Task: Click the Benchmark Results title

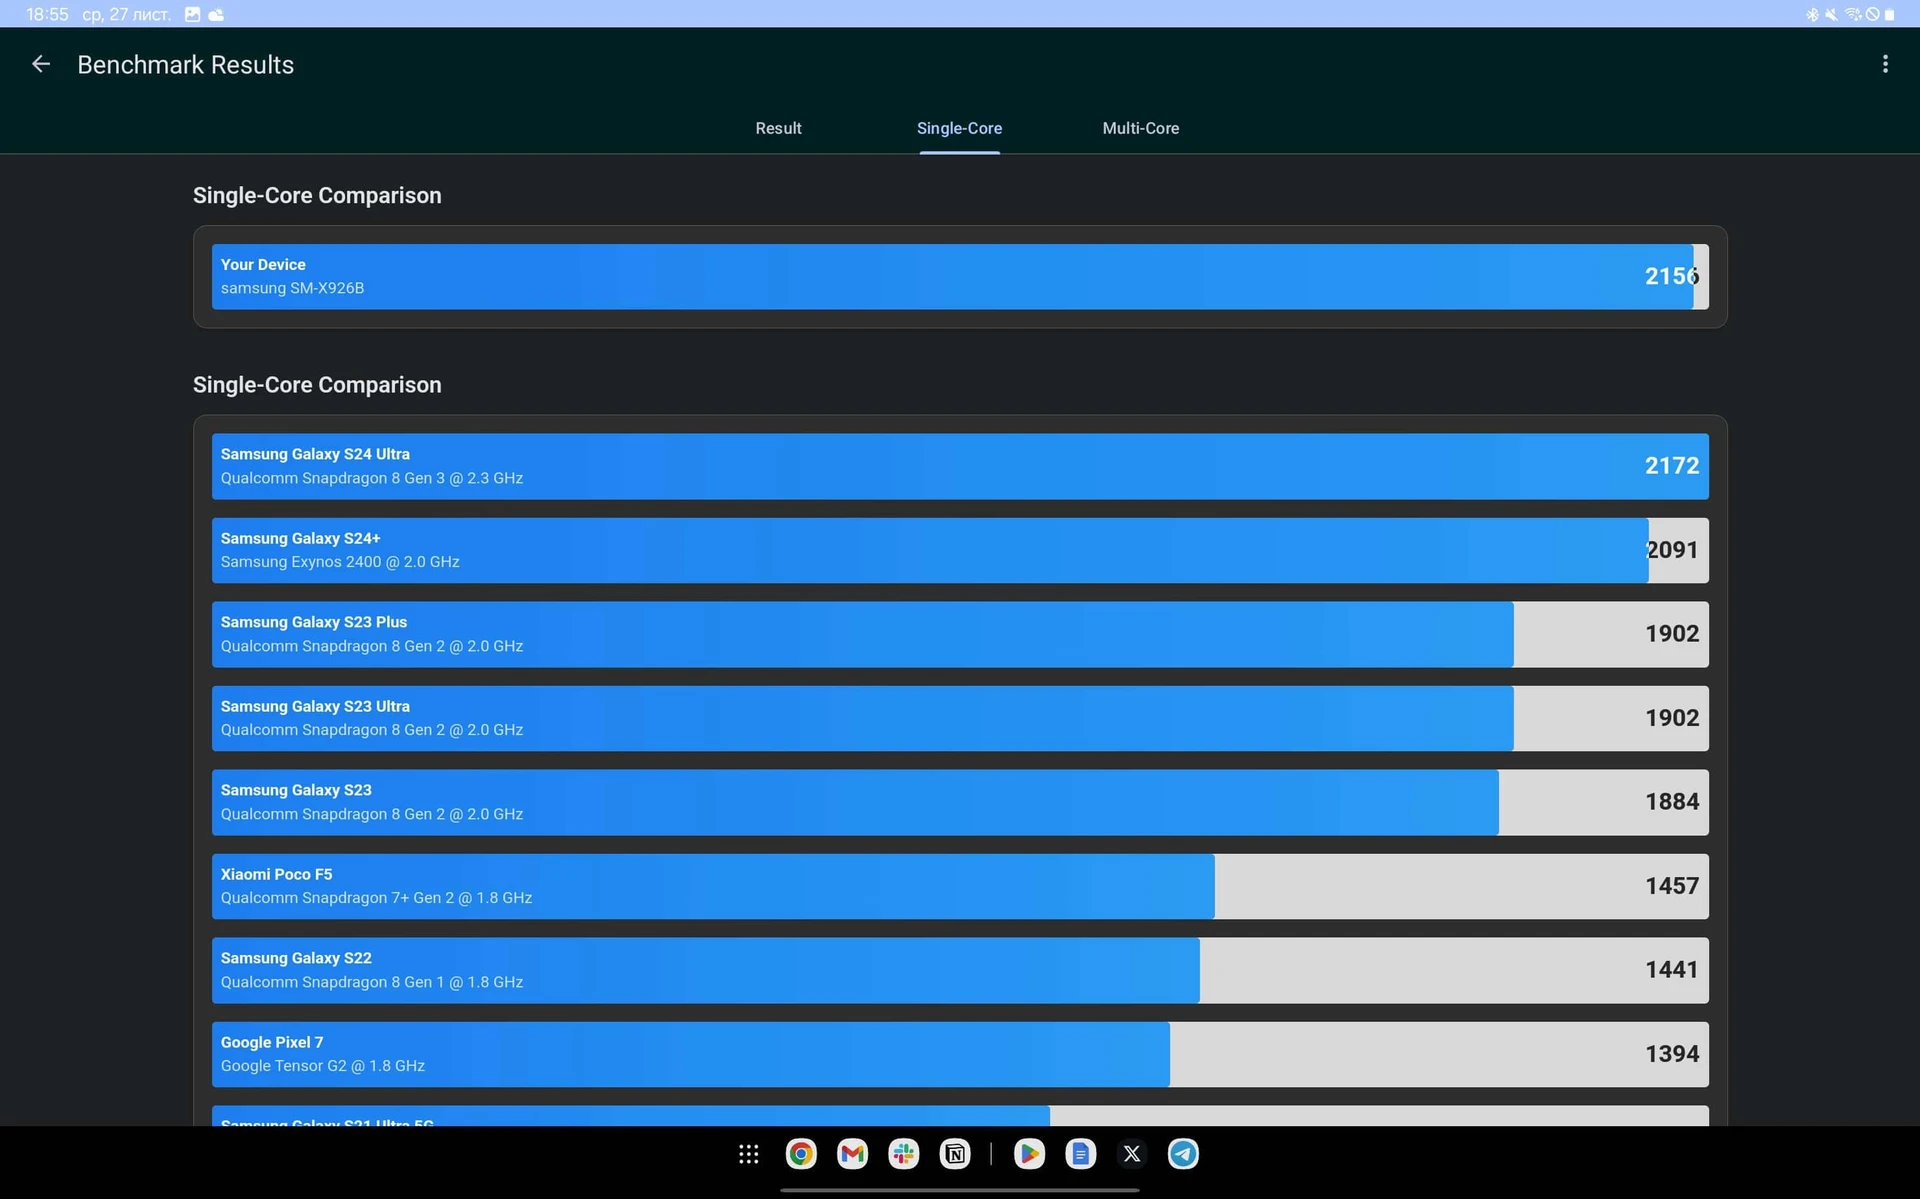Action: pos(185,65)
